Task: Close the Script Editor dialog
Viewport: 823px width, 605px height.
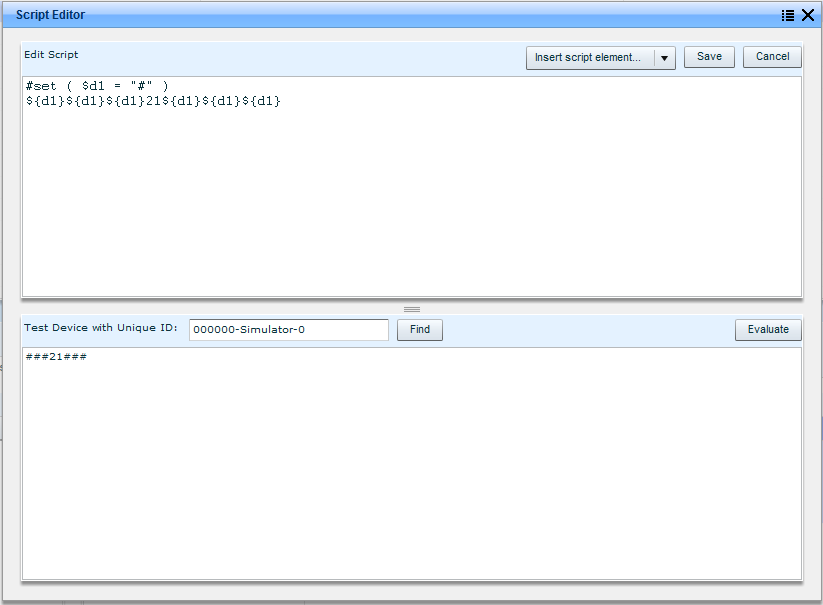Action: pos(808,15)
